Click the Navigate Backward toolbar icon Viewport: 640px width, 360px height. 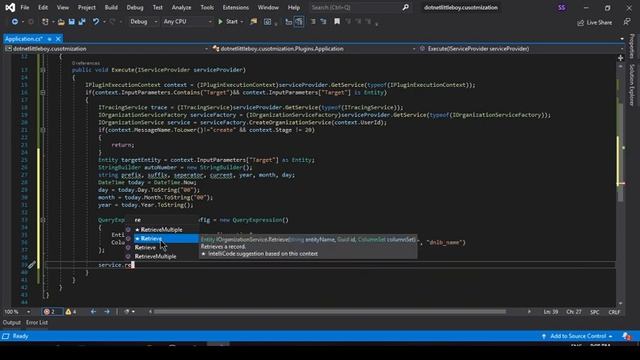(15, 22)
